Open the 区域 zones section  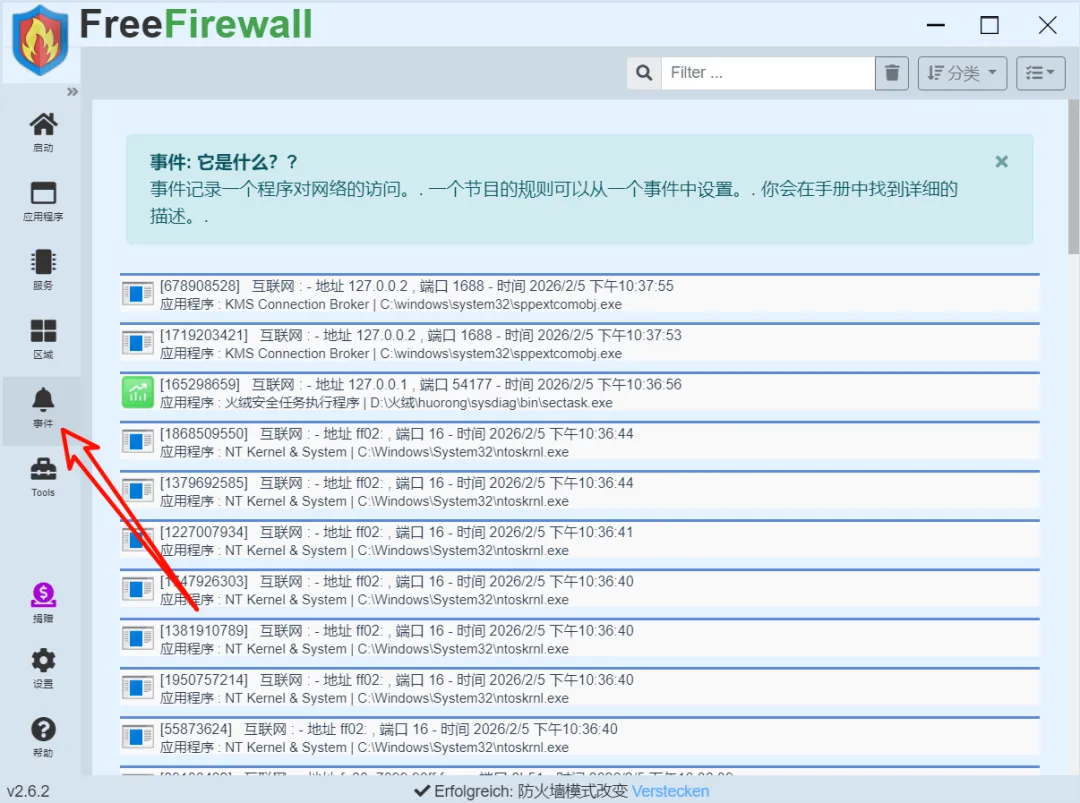tap(43, 339)
